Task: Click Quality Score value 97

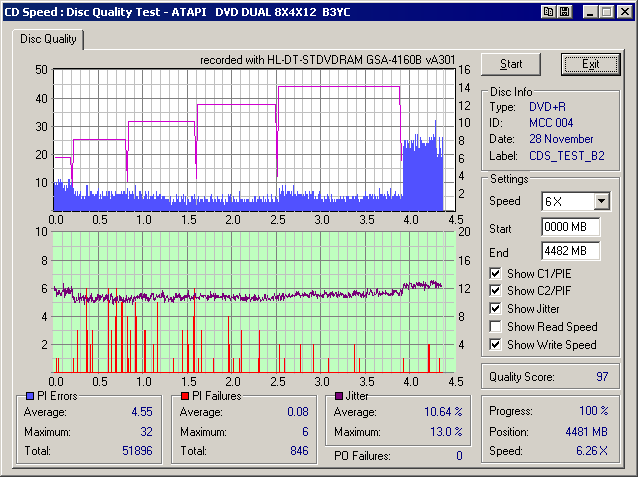Action: (602, 377)
